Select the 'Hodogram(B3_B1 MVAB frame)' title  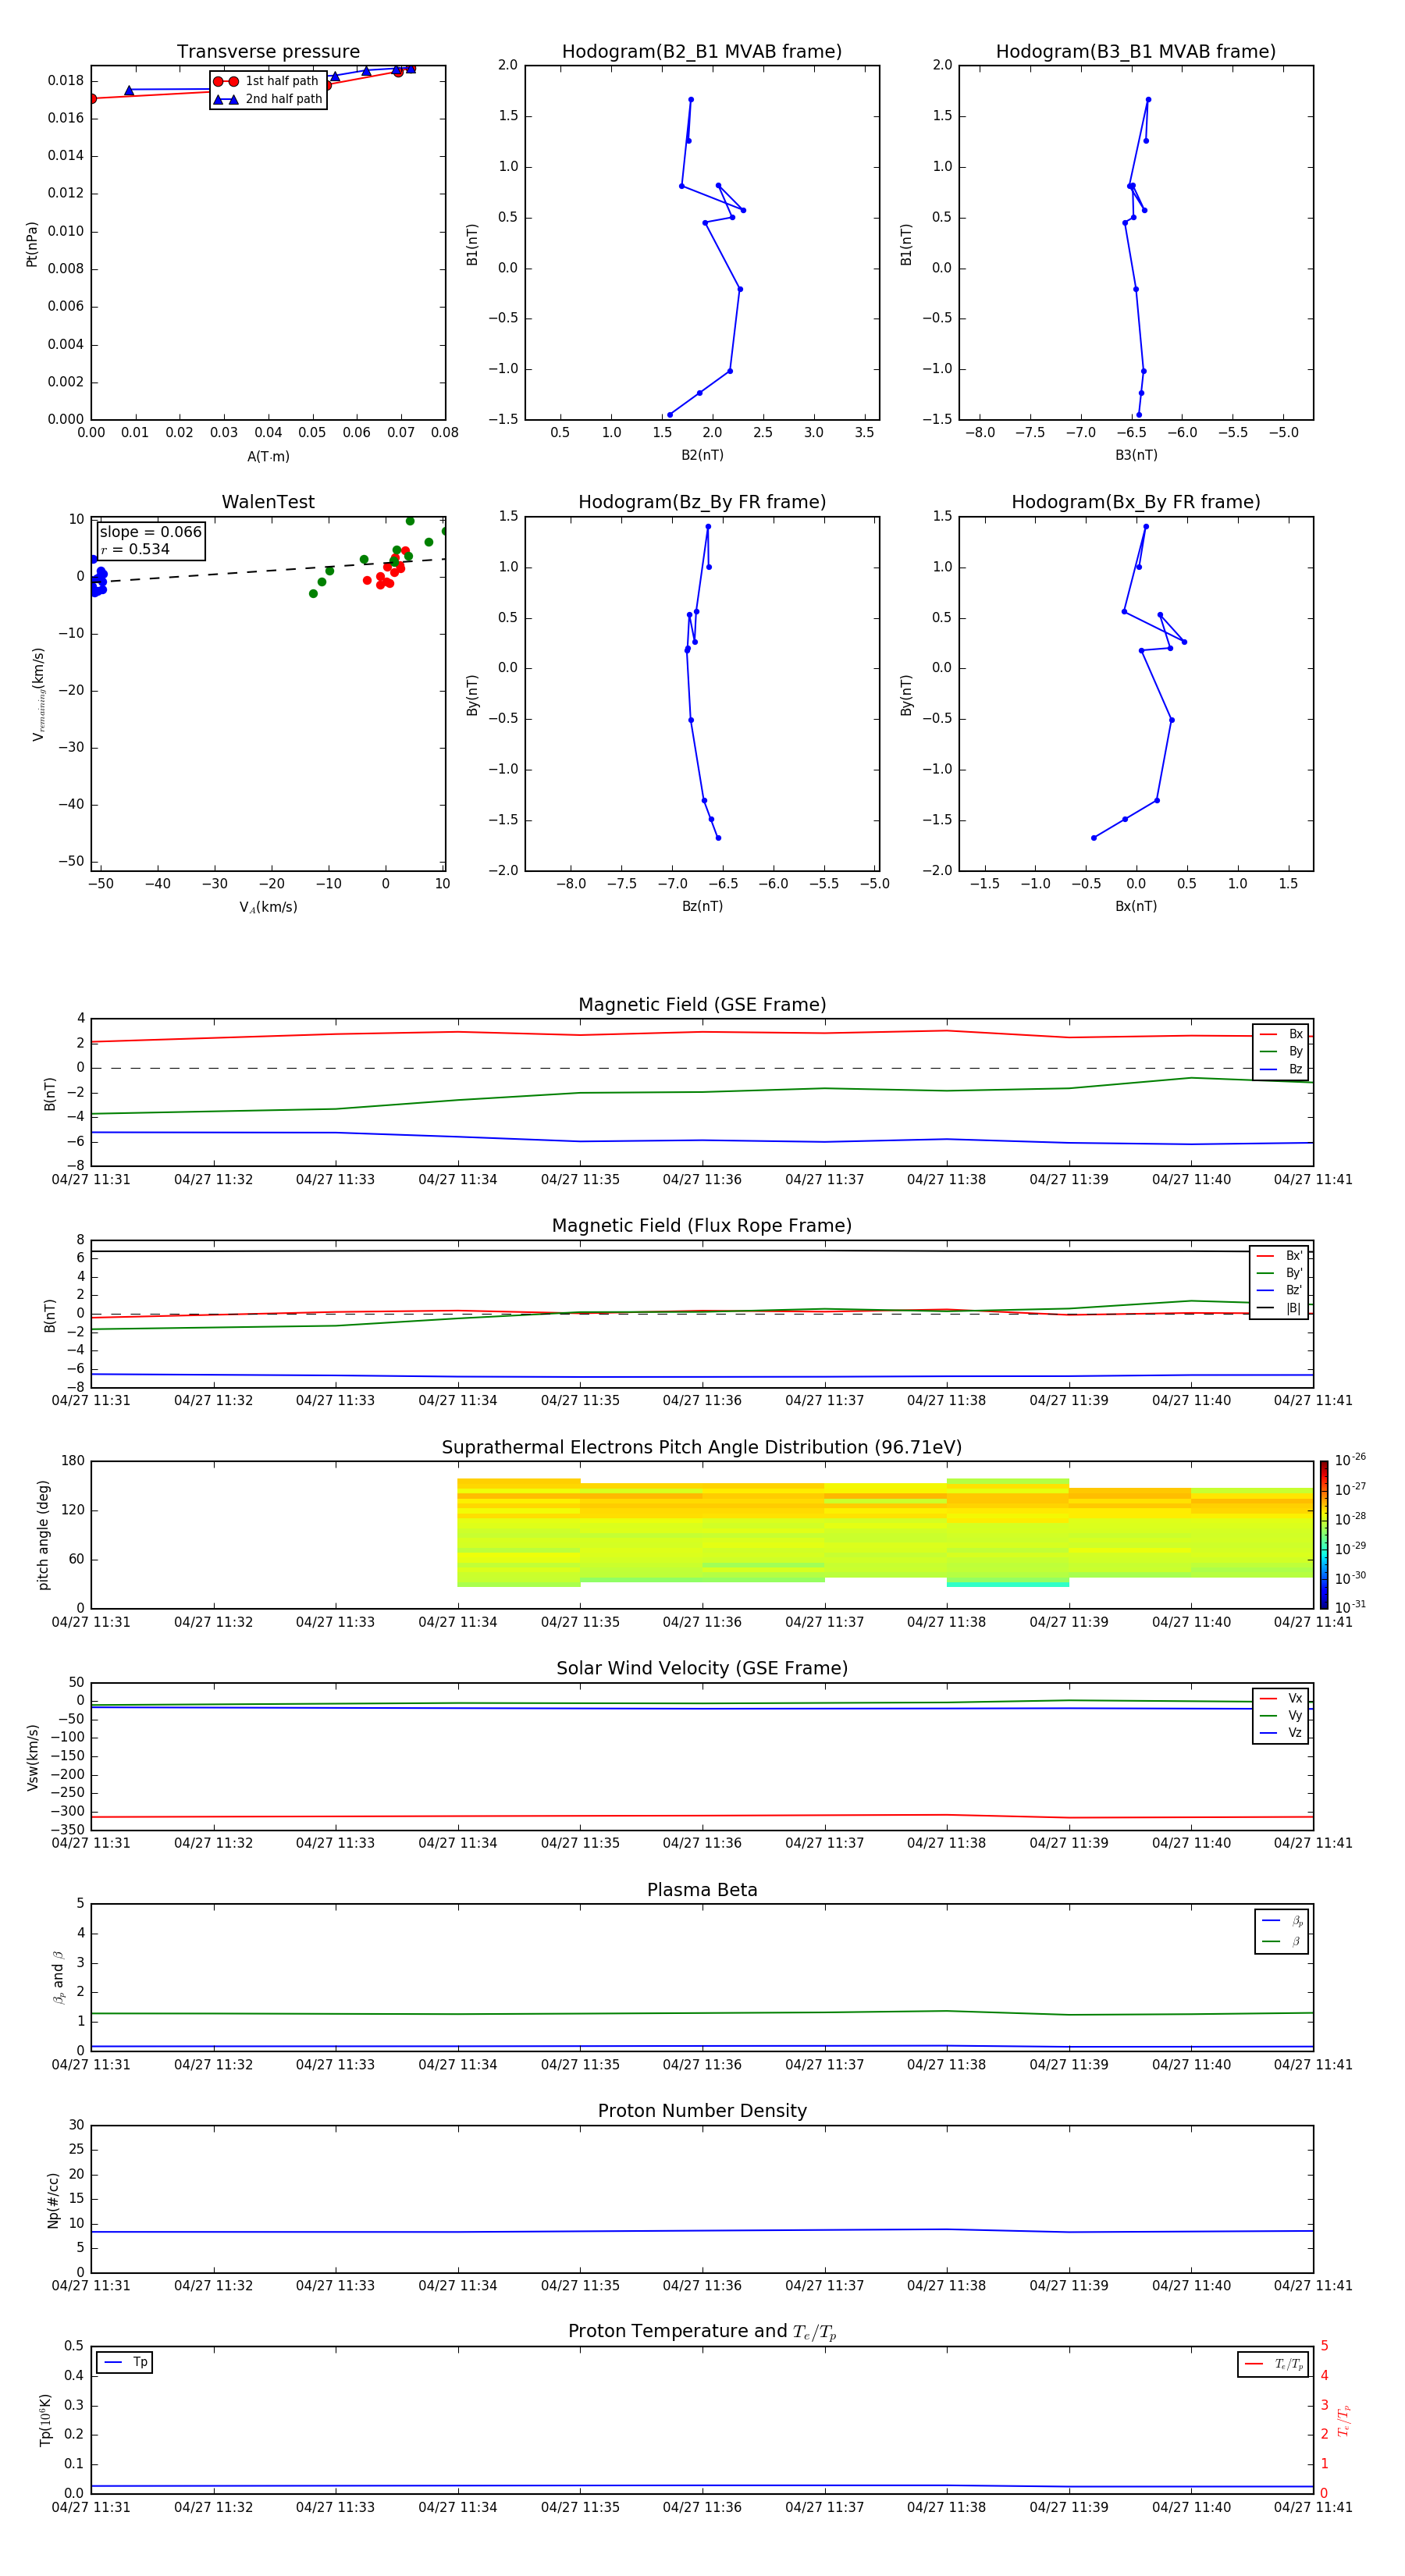(1136, 51)
